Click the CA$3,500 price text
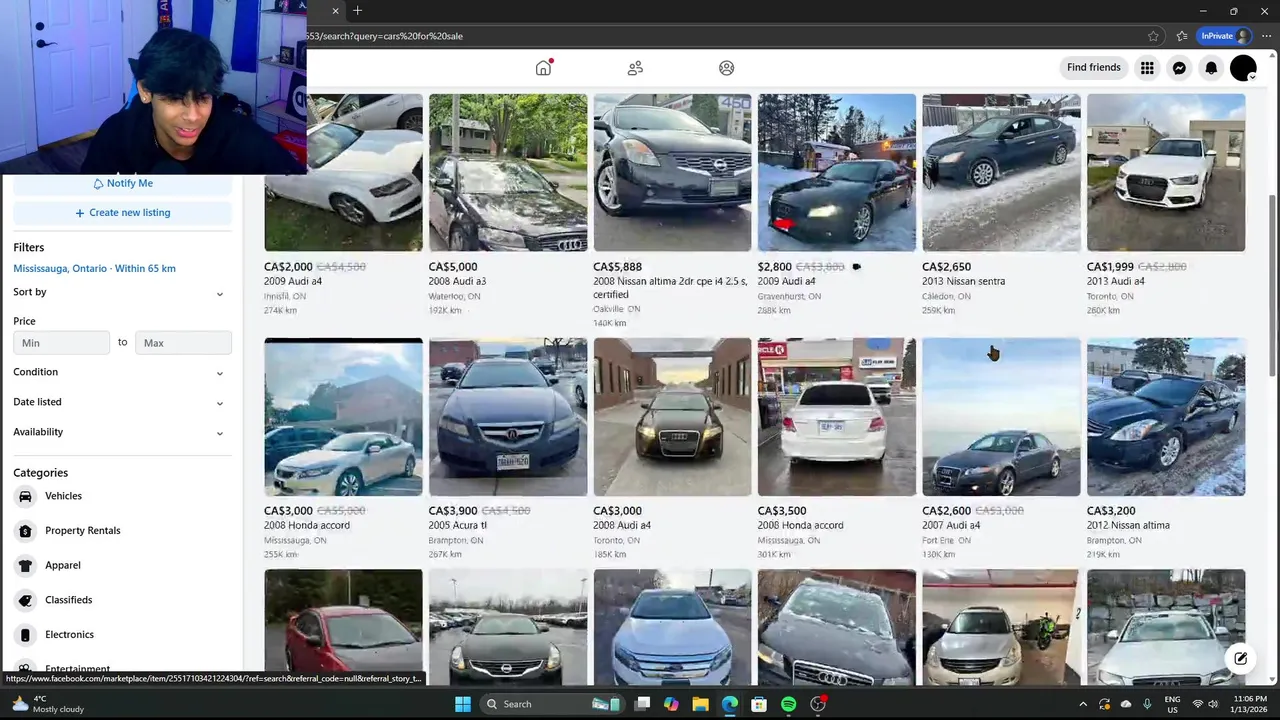The height and width of the screenshot is (720, 1280). (x=782, y=511)
